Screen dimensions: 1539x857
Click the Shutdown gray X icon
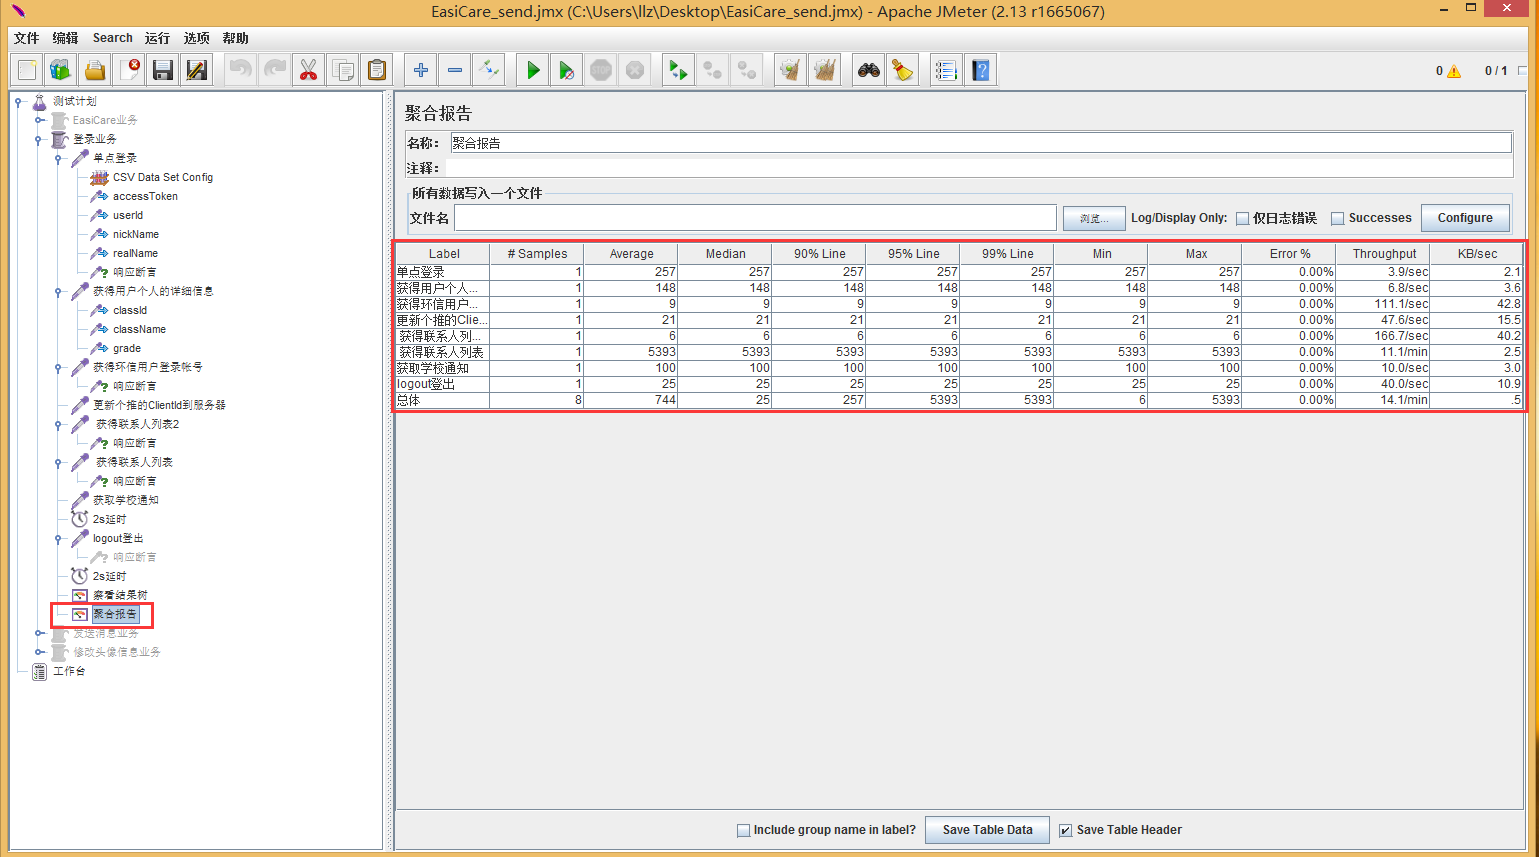click(635, 70)
